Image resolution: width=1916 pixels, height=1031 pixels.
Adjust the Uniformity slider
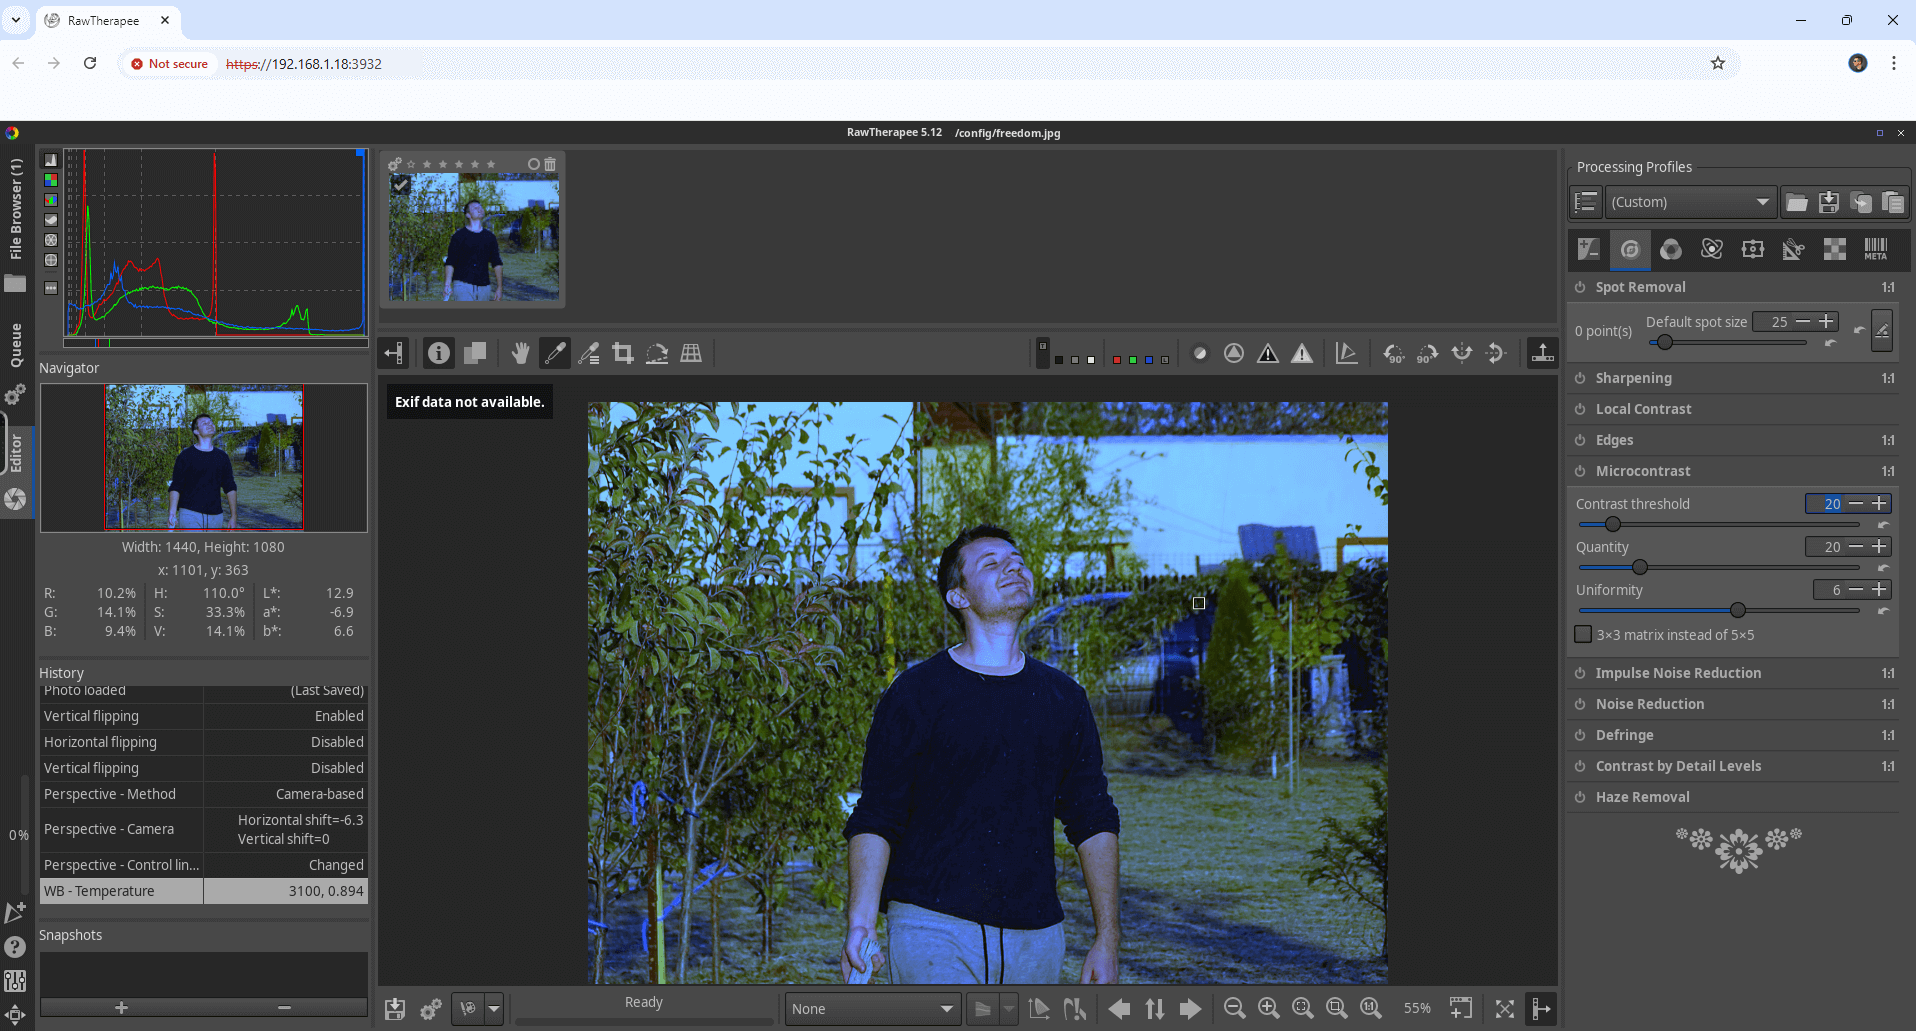pos(1719,610)
